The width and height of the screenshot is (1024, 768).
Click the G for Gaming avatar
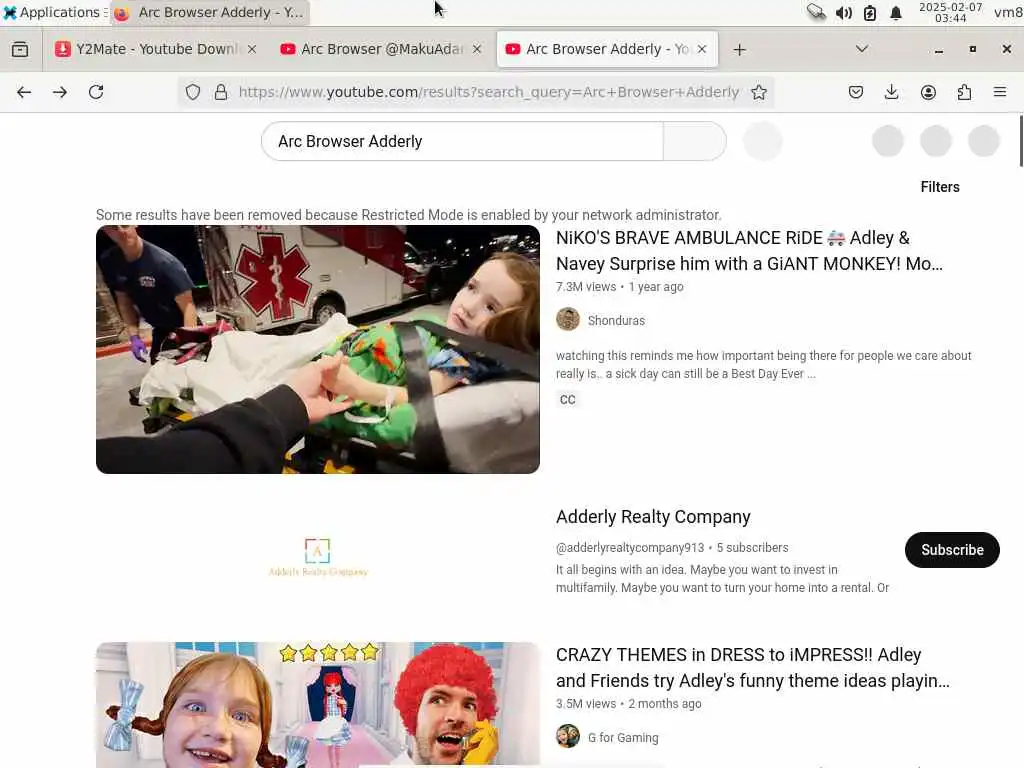[x=568, y=736]
